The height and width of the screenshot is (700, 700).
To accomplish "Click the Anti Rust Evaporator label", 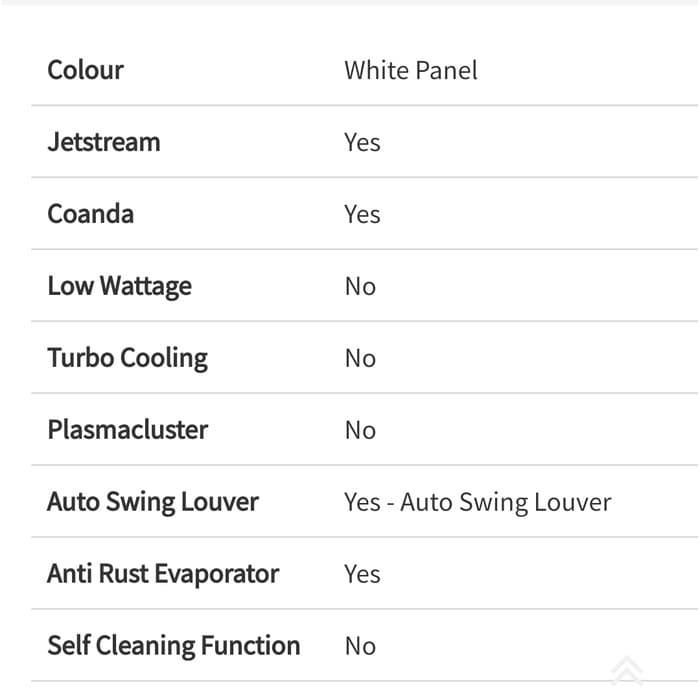I will (x=163, y=574).
